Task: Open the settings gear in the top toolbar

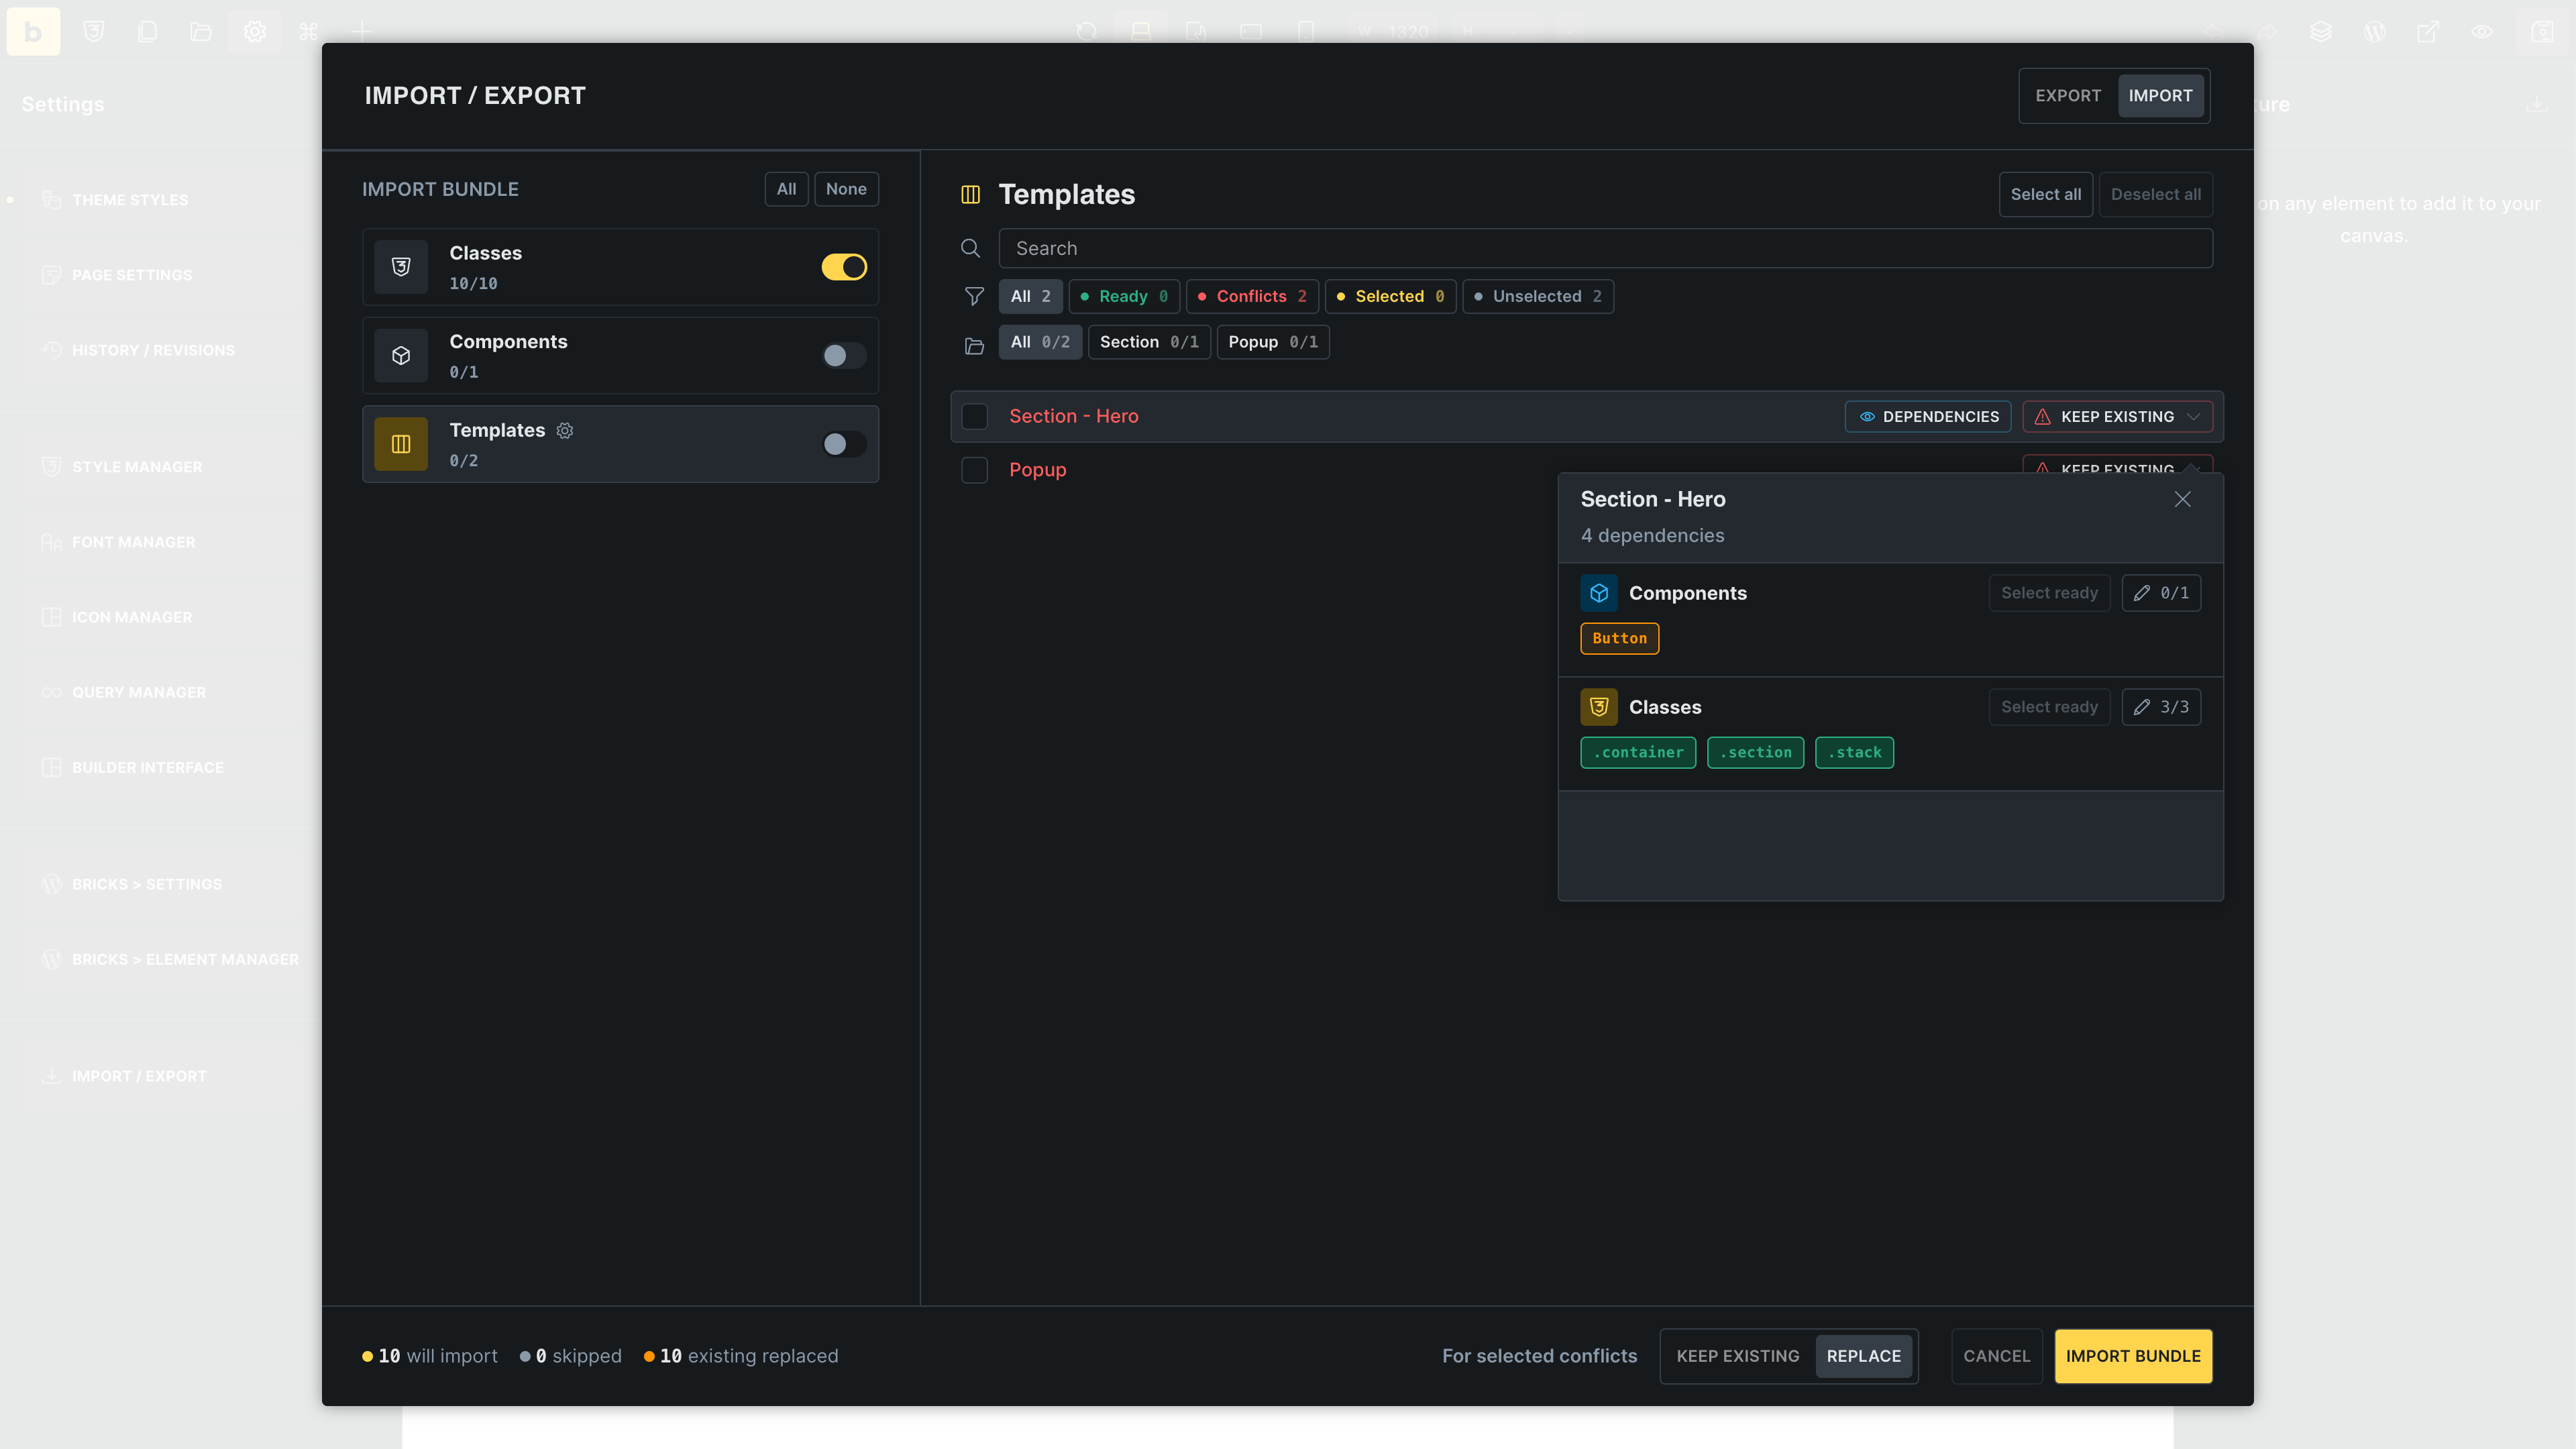Action: [x=255, y=31]
